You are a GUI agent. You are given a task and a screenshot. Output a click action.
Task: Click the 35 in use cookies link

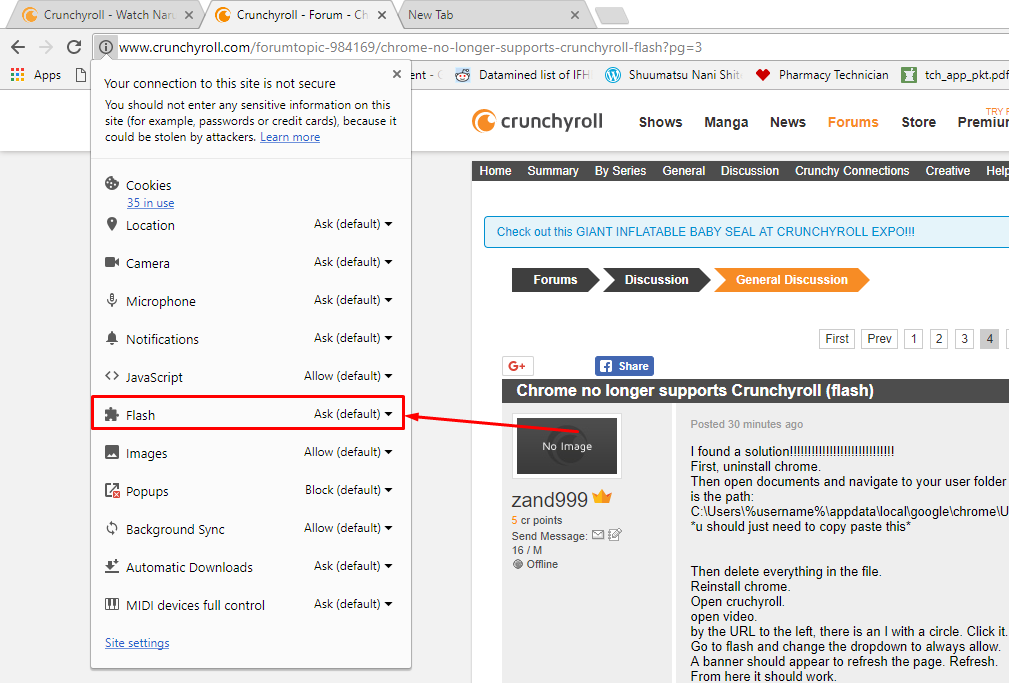(151, 203)
